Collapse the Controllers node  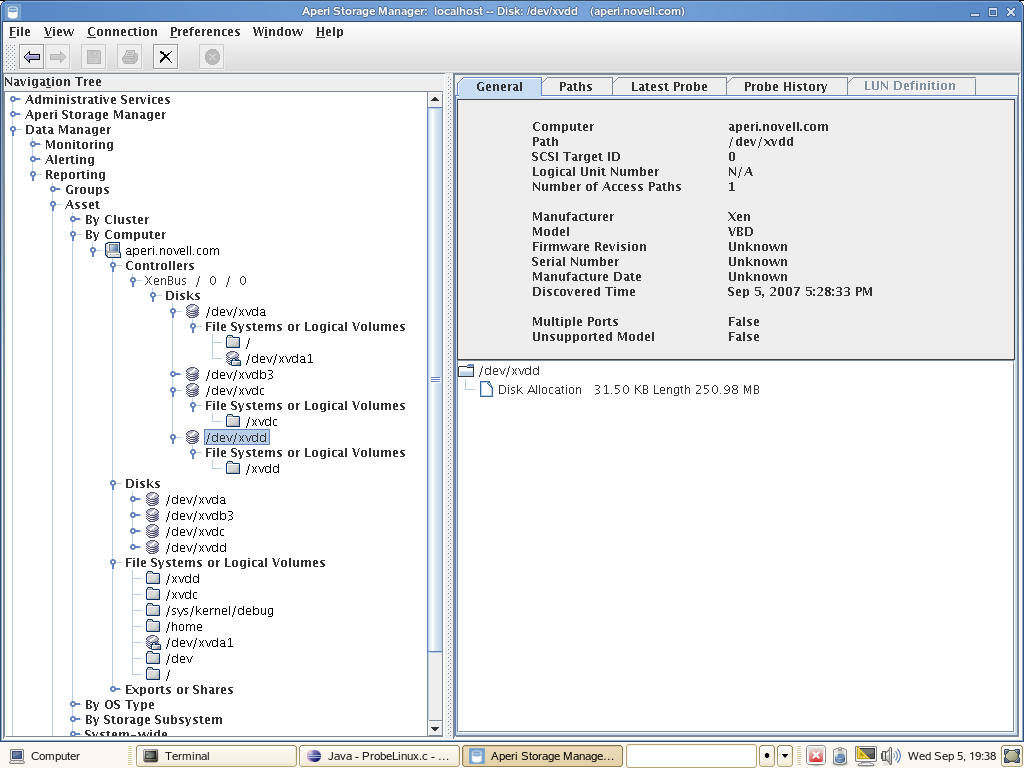(x=114, y=266)
